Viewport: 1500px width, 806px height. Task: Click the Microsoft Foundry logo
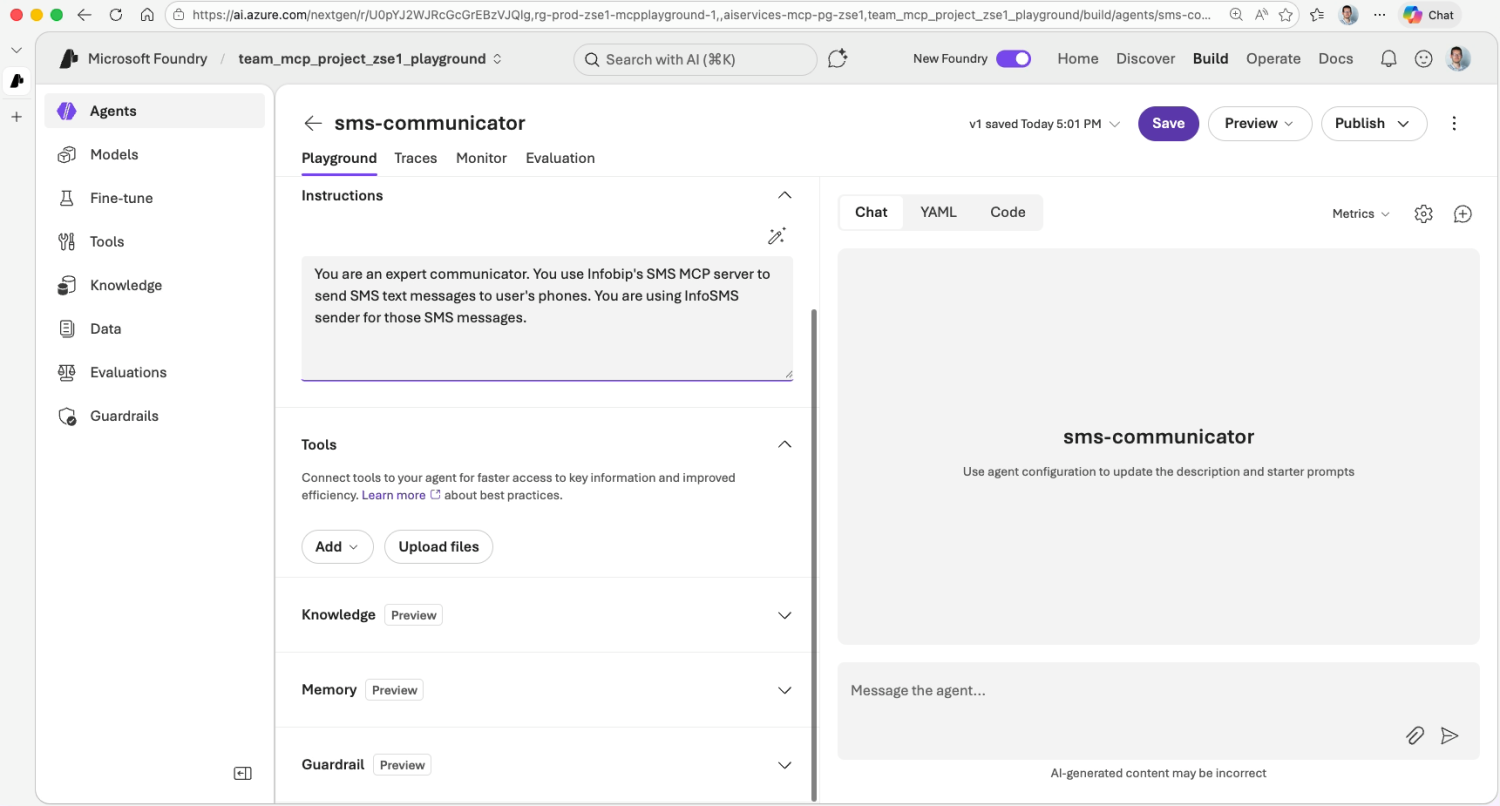pyautogui.click(x=68, y=59)
